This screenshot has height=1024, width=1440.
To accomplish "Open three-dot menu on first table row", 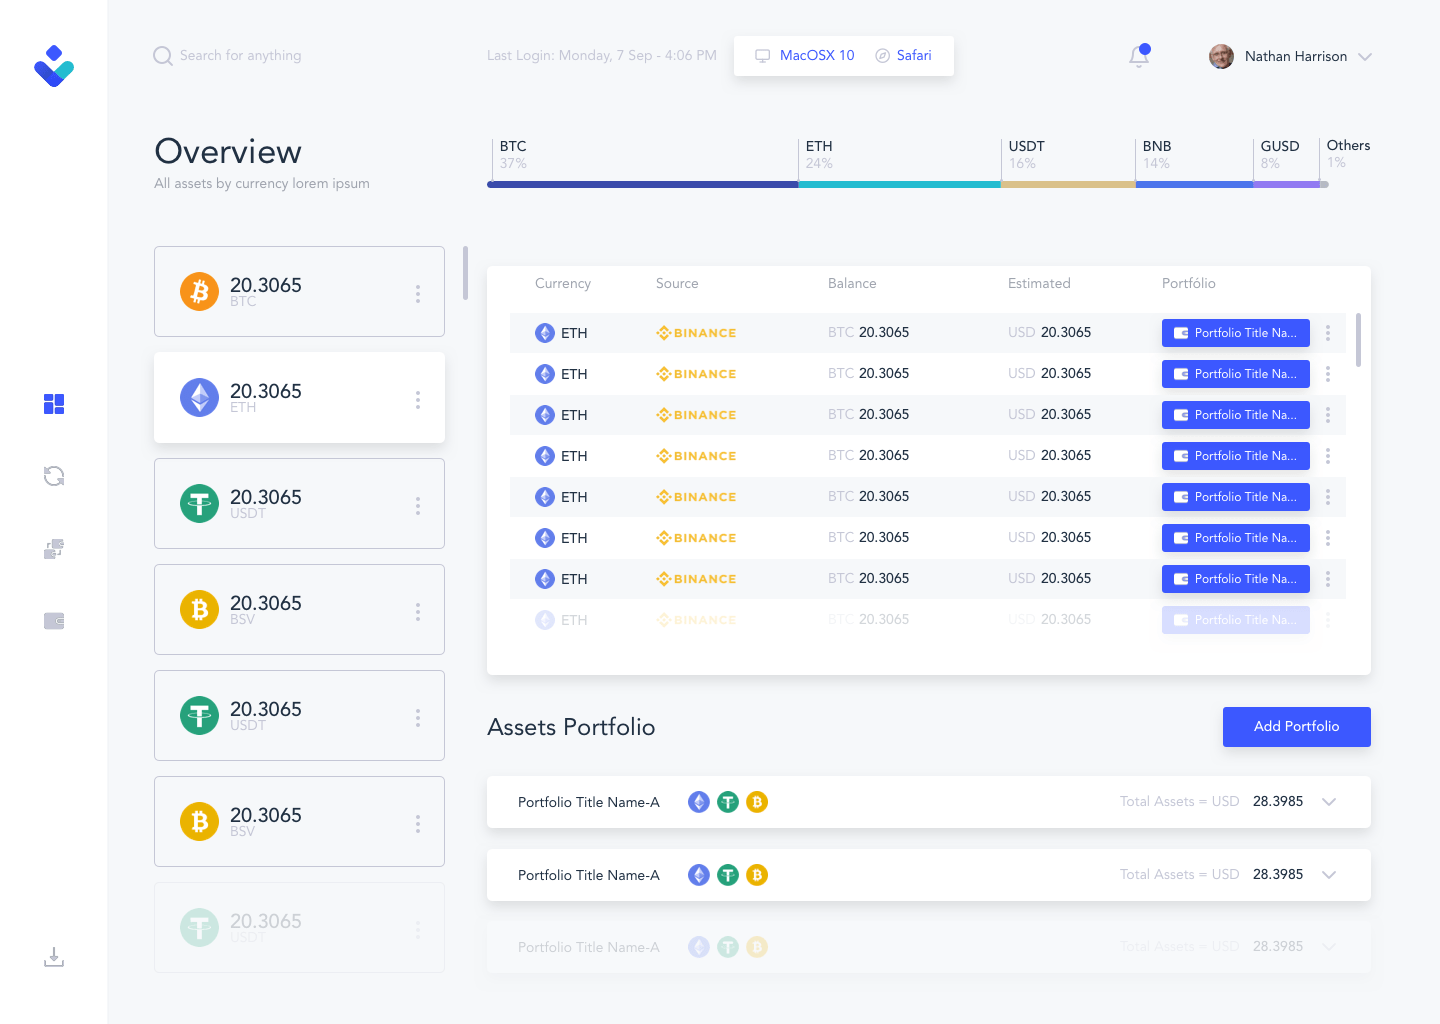I will pos(1328,333).
